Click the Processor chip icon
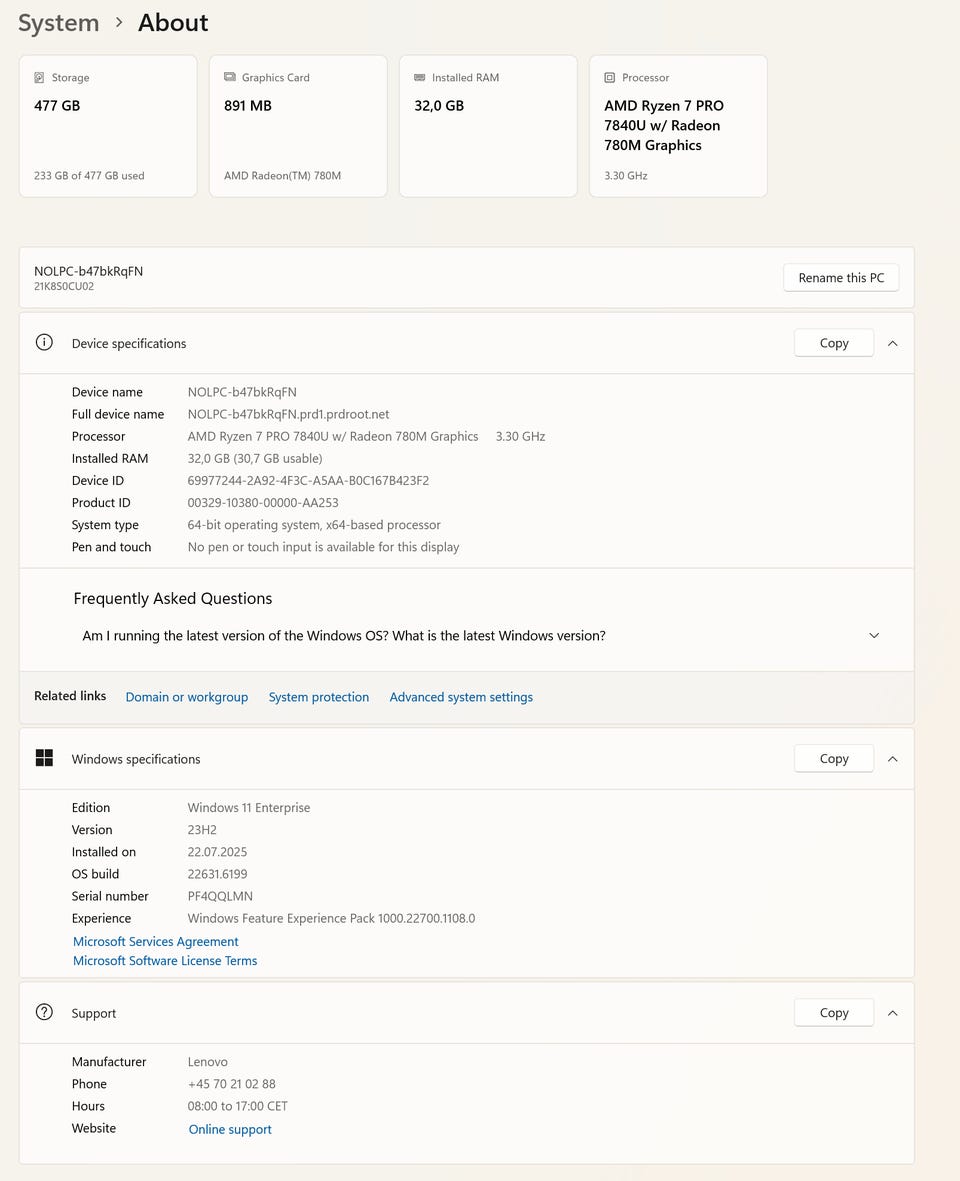Viewport: 960px width, 1181px height. click(610, 77)
